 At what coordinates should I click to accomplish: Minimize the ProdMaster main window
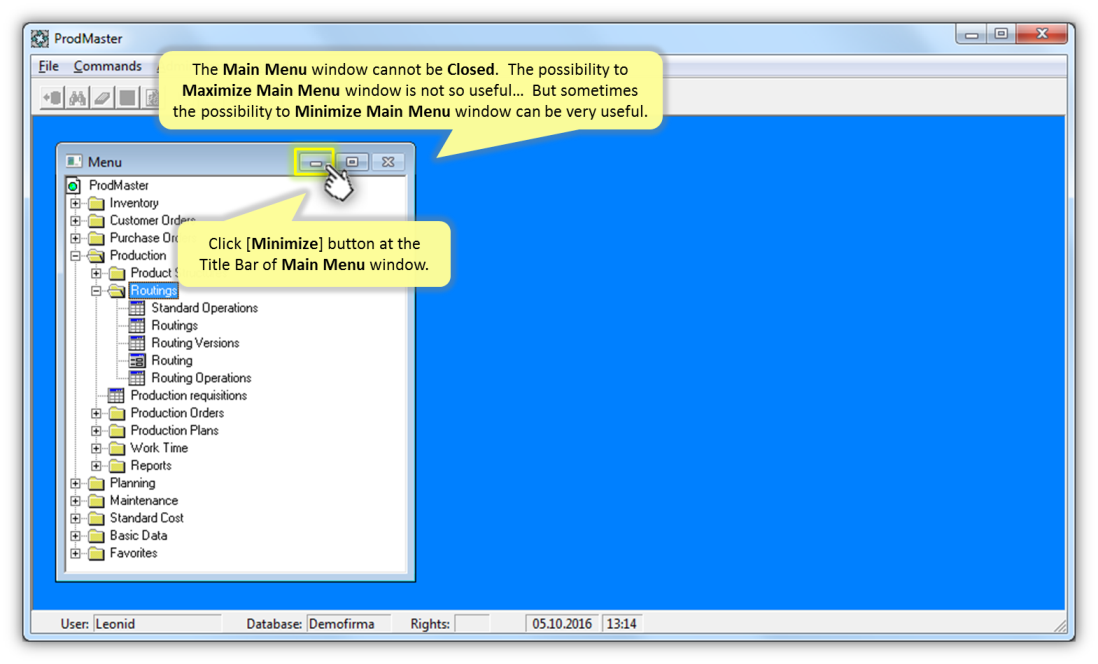click(971, 34)
